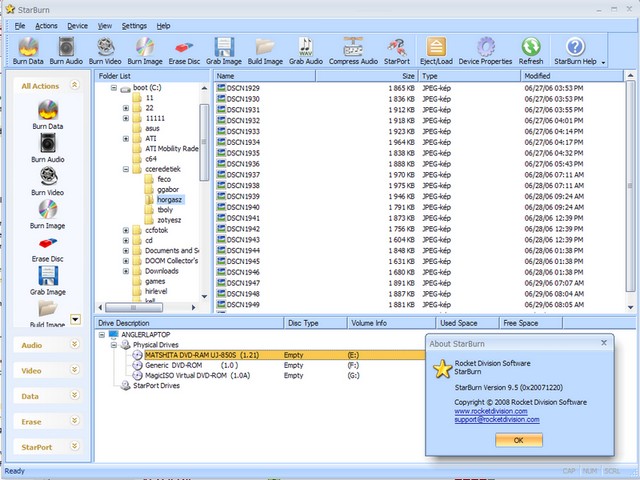Select the horgasz folder
Image resolution: width=640 pixels, height=480 pixels.
[x=169, y=200]
